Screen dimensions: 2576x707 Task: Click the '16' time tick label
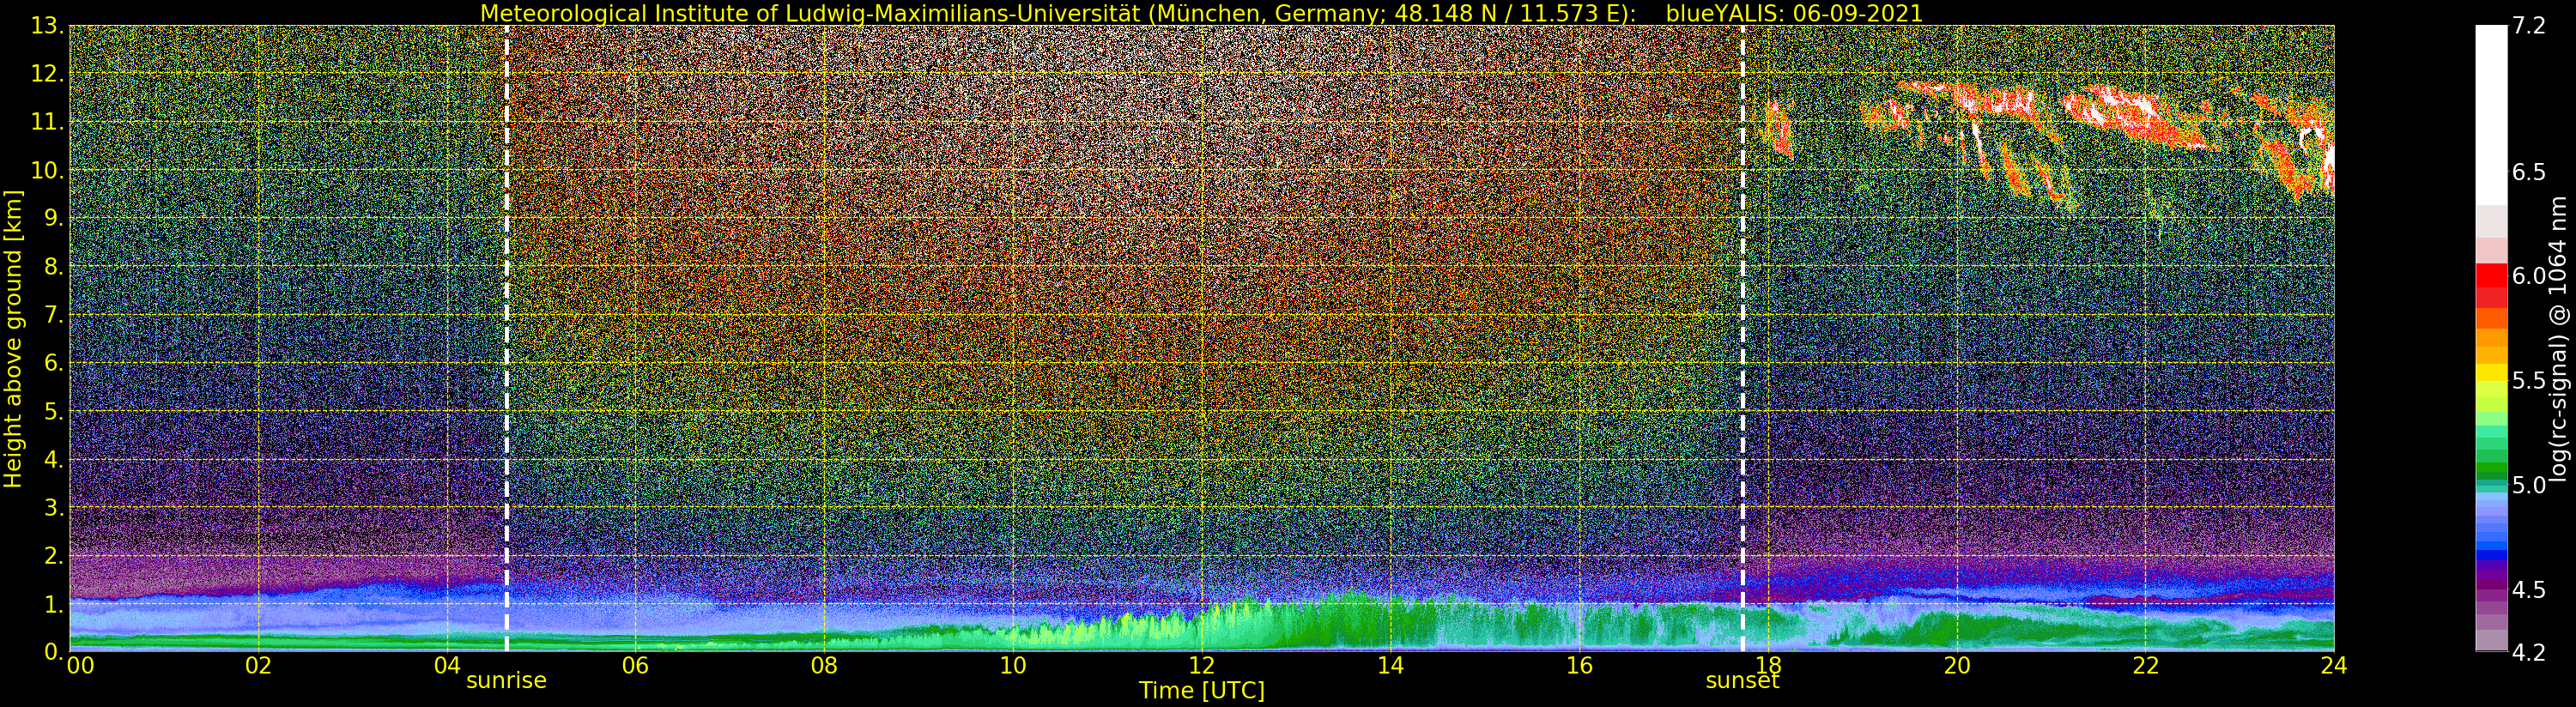(1579, 666)
